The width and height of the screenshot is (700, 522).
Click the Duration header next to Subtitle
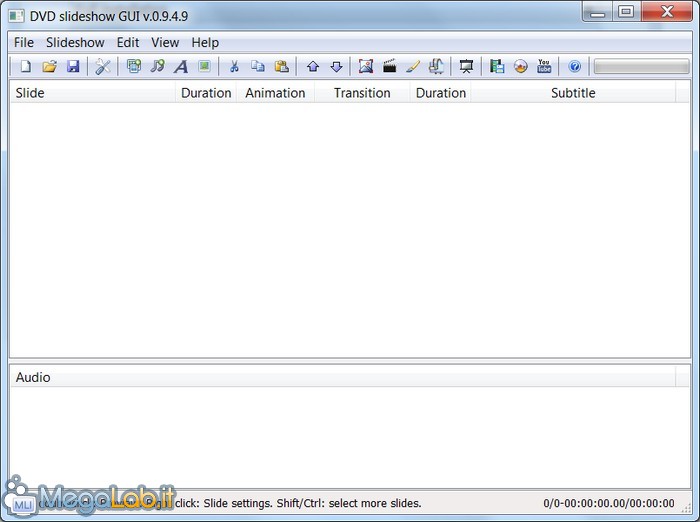pyautogui.click(x=441, y=93)
